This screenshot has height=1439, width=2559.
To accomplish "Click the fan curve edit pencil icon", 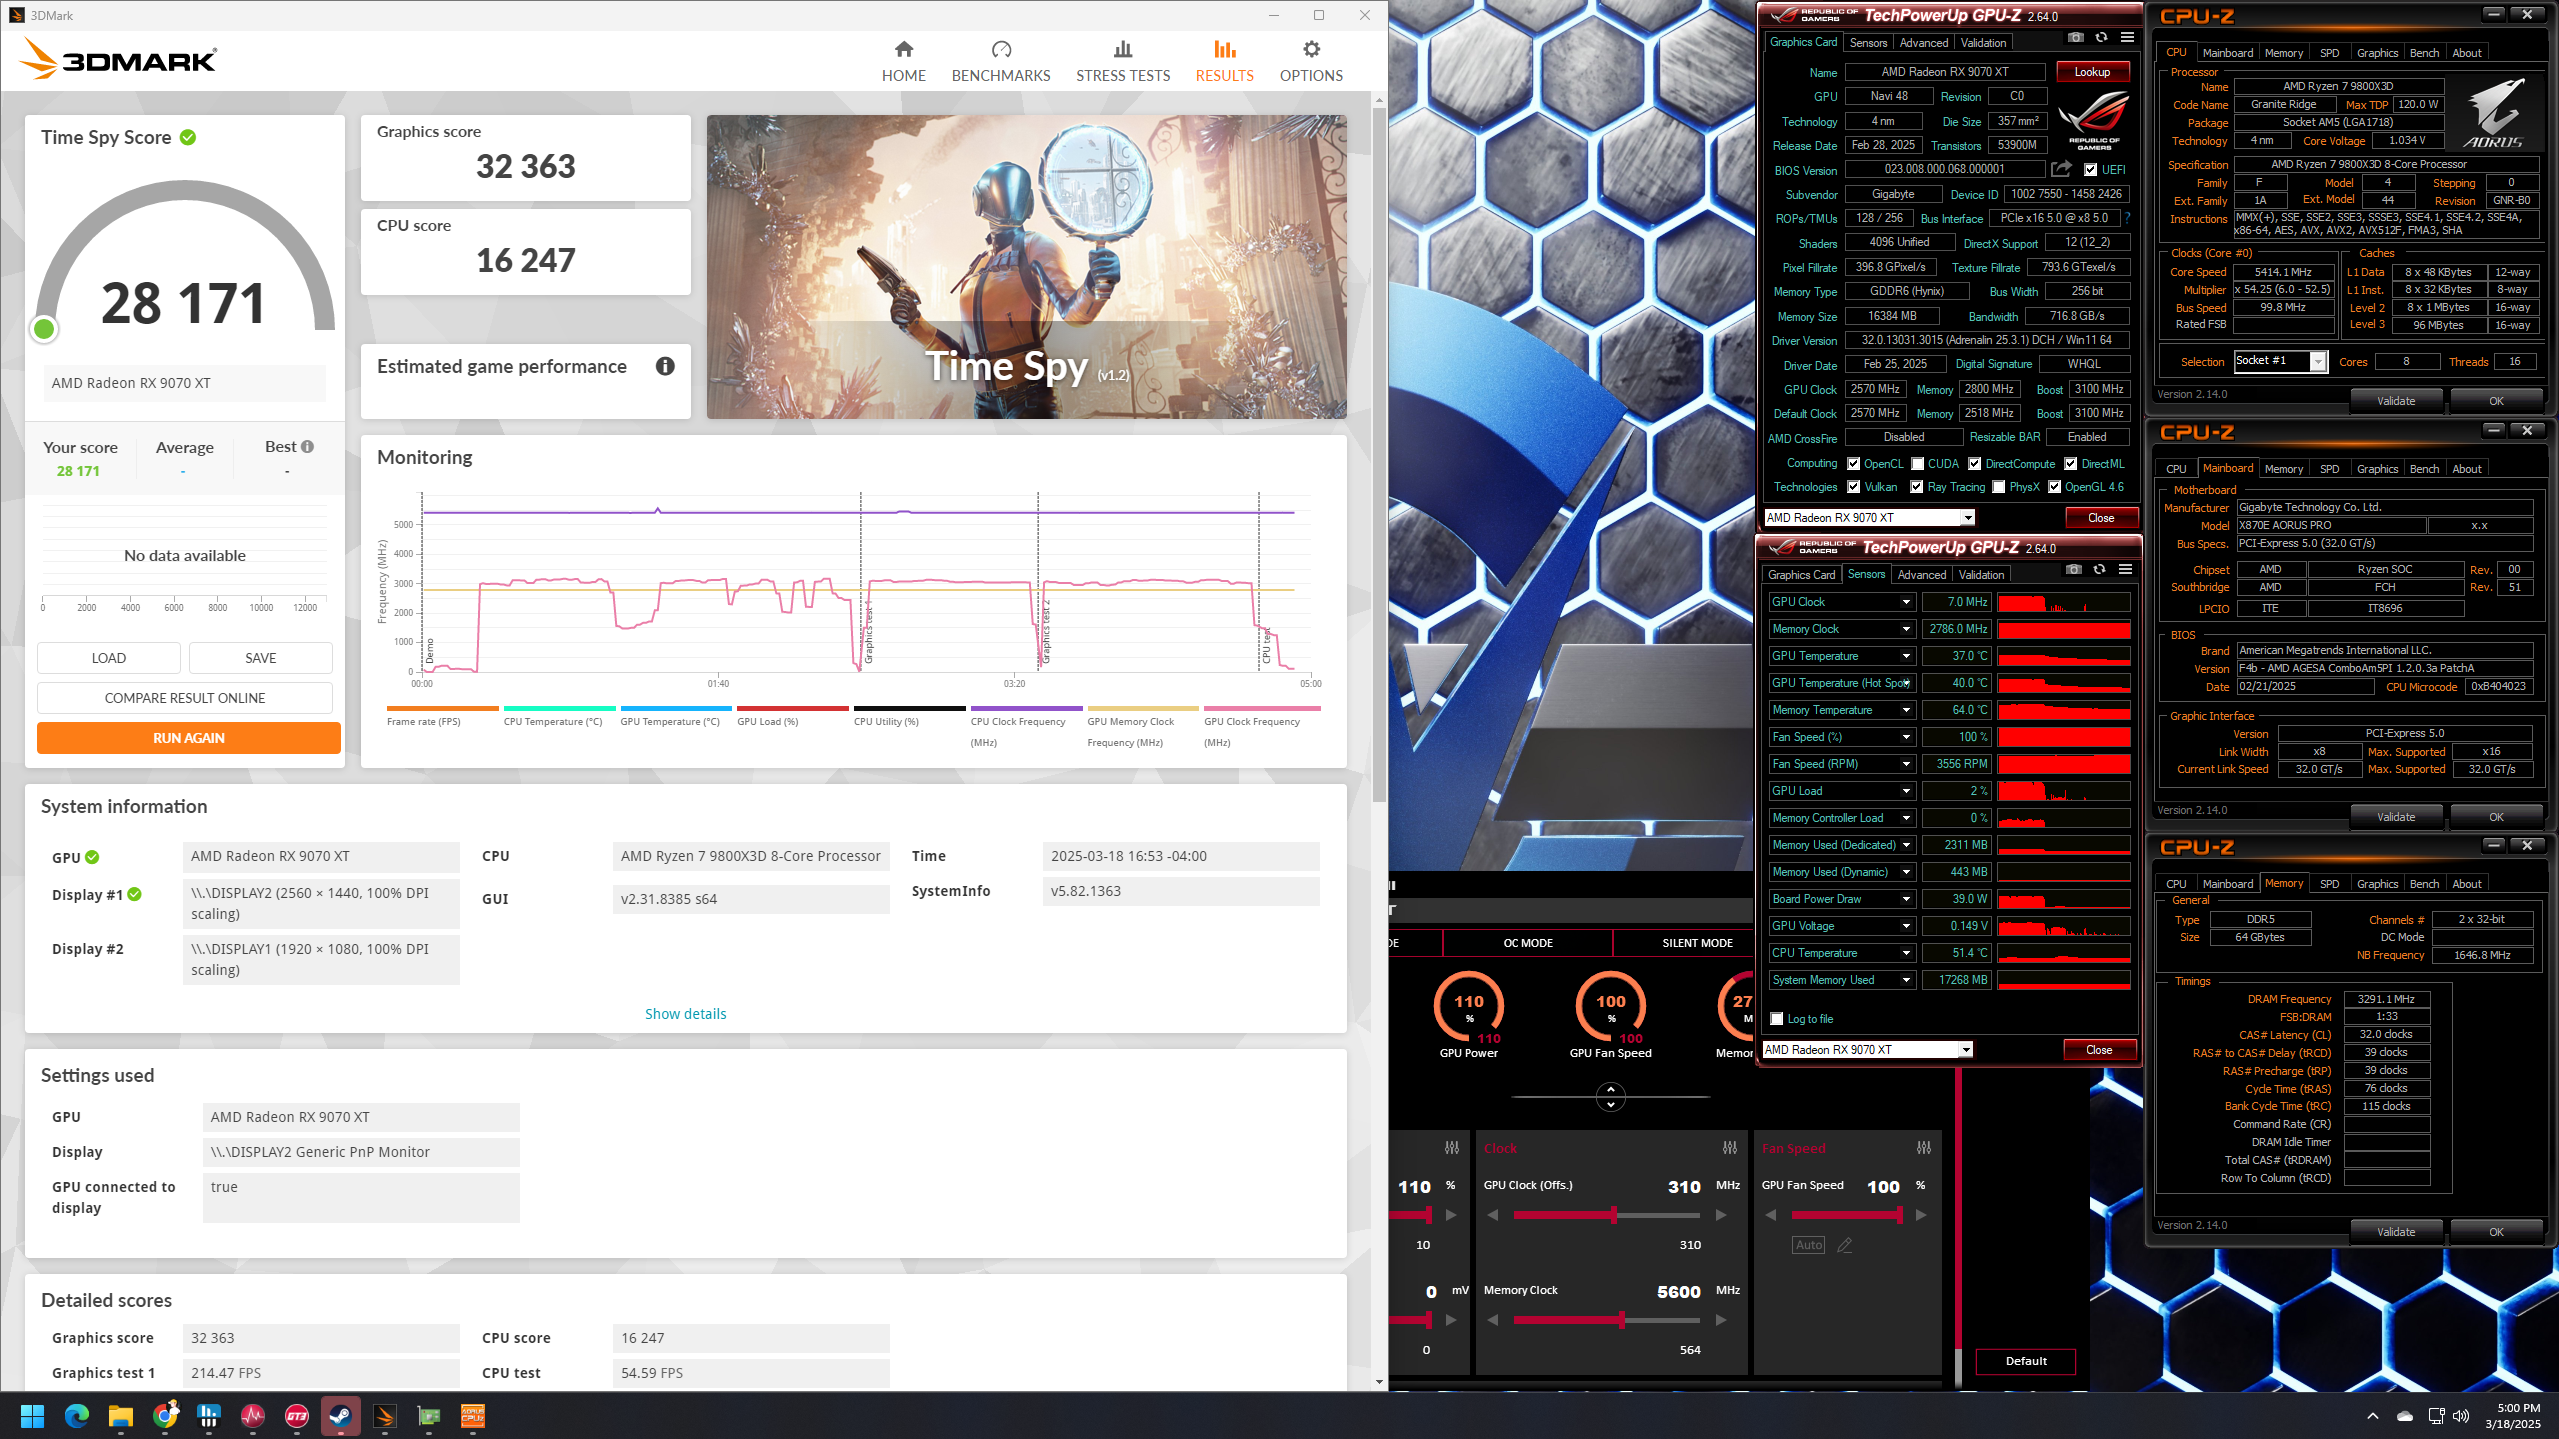I will [x=1845, y=1245].
